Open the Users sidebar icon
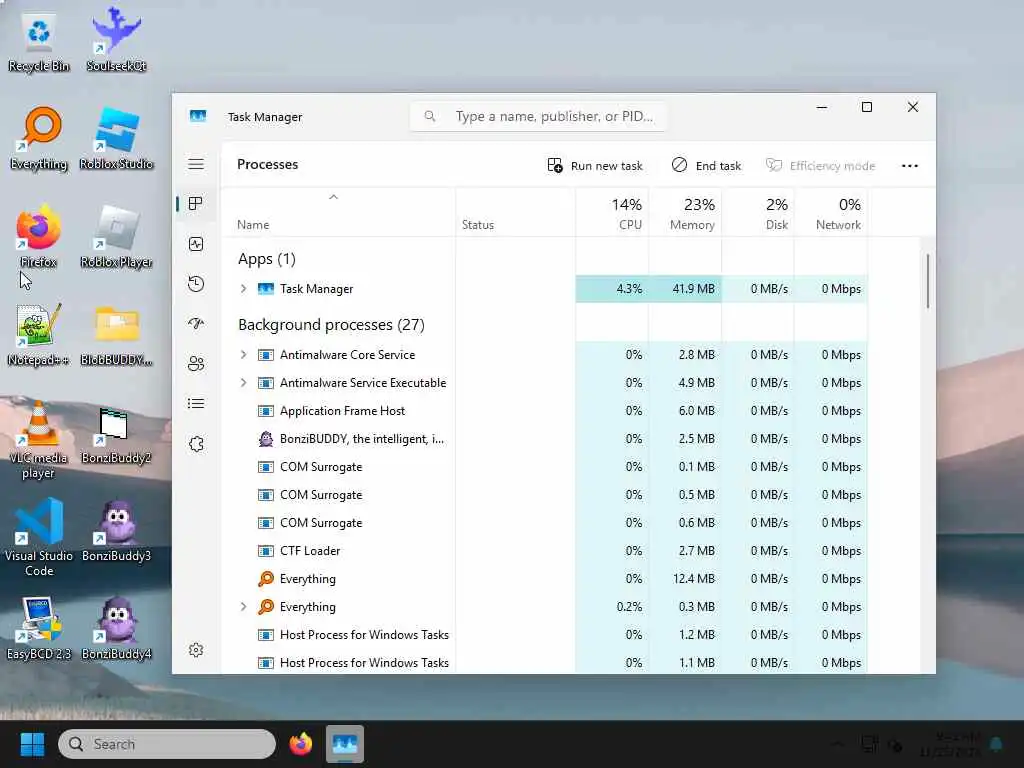The image size is (1024, 768). [x=196, y=363]
